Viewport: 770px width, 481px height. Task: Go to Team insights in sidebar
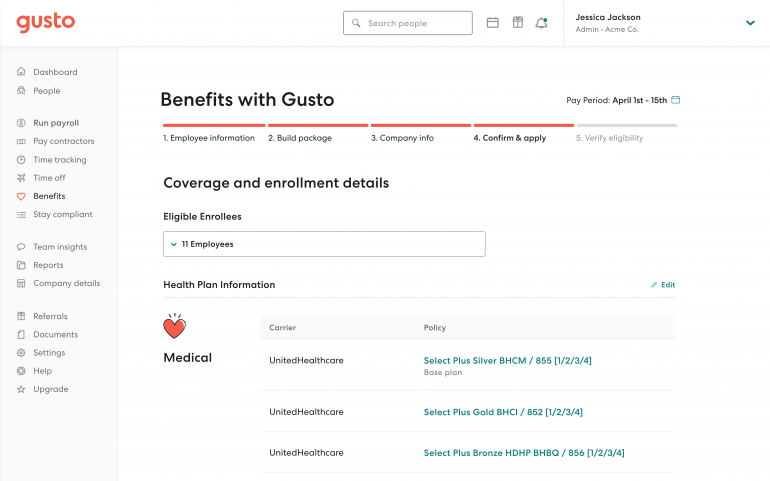coord(59,247)
